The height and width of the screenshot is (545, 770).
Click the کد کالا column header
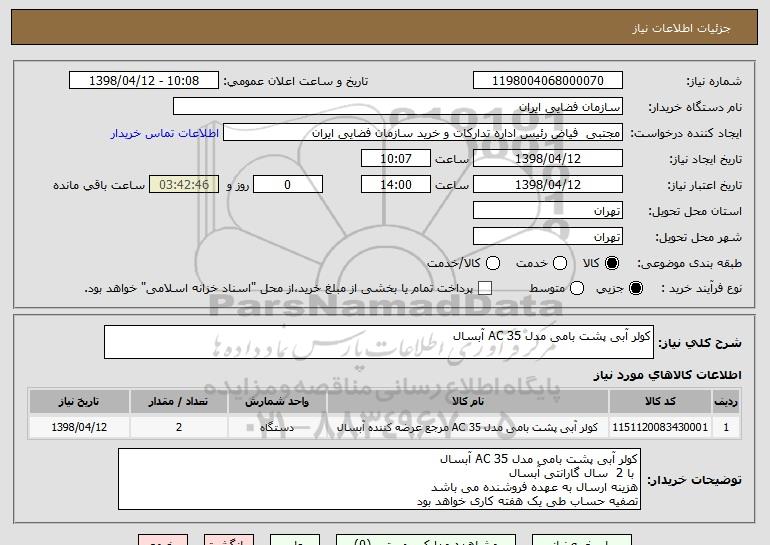pos(660,402)
